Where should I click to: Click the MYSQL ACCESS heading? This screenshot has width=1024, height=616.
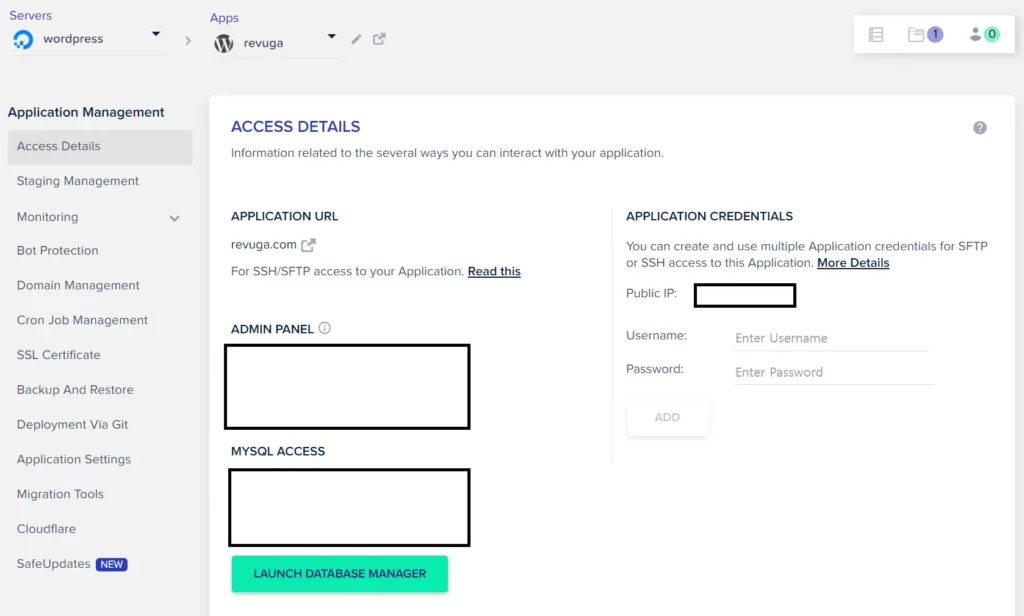tap(278, 451)
